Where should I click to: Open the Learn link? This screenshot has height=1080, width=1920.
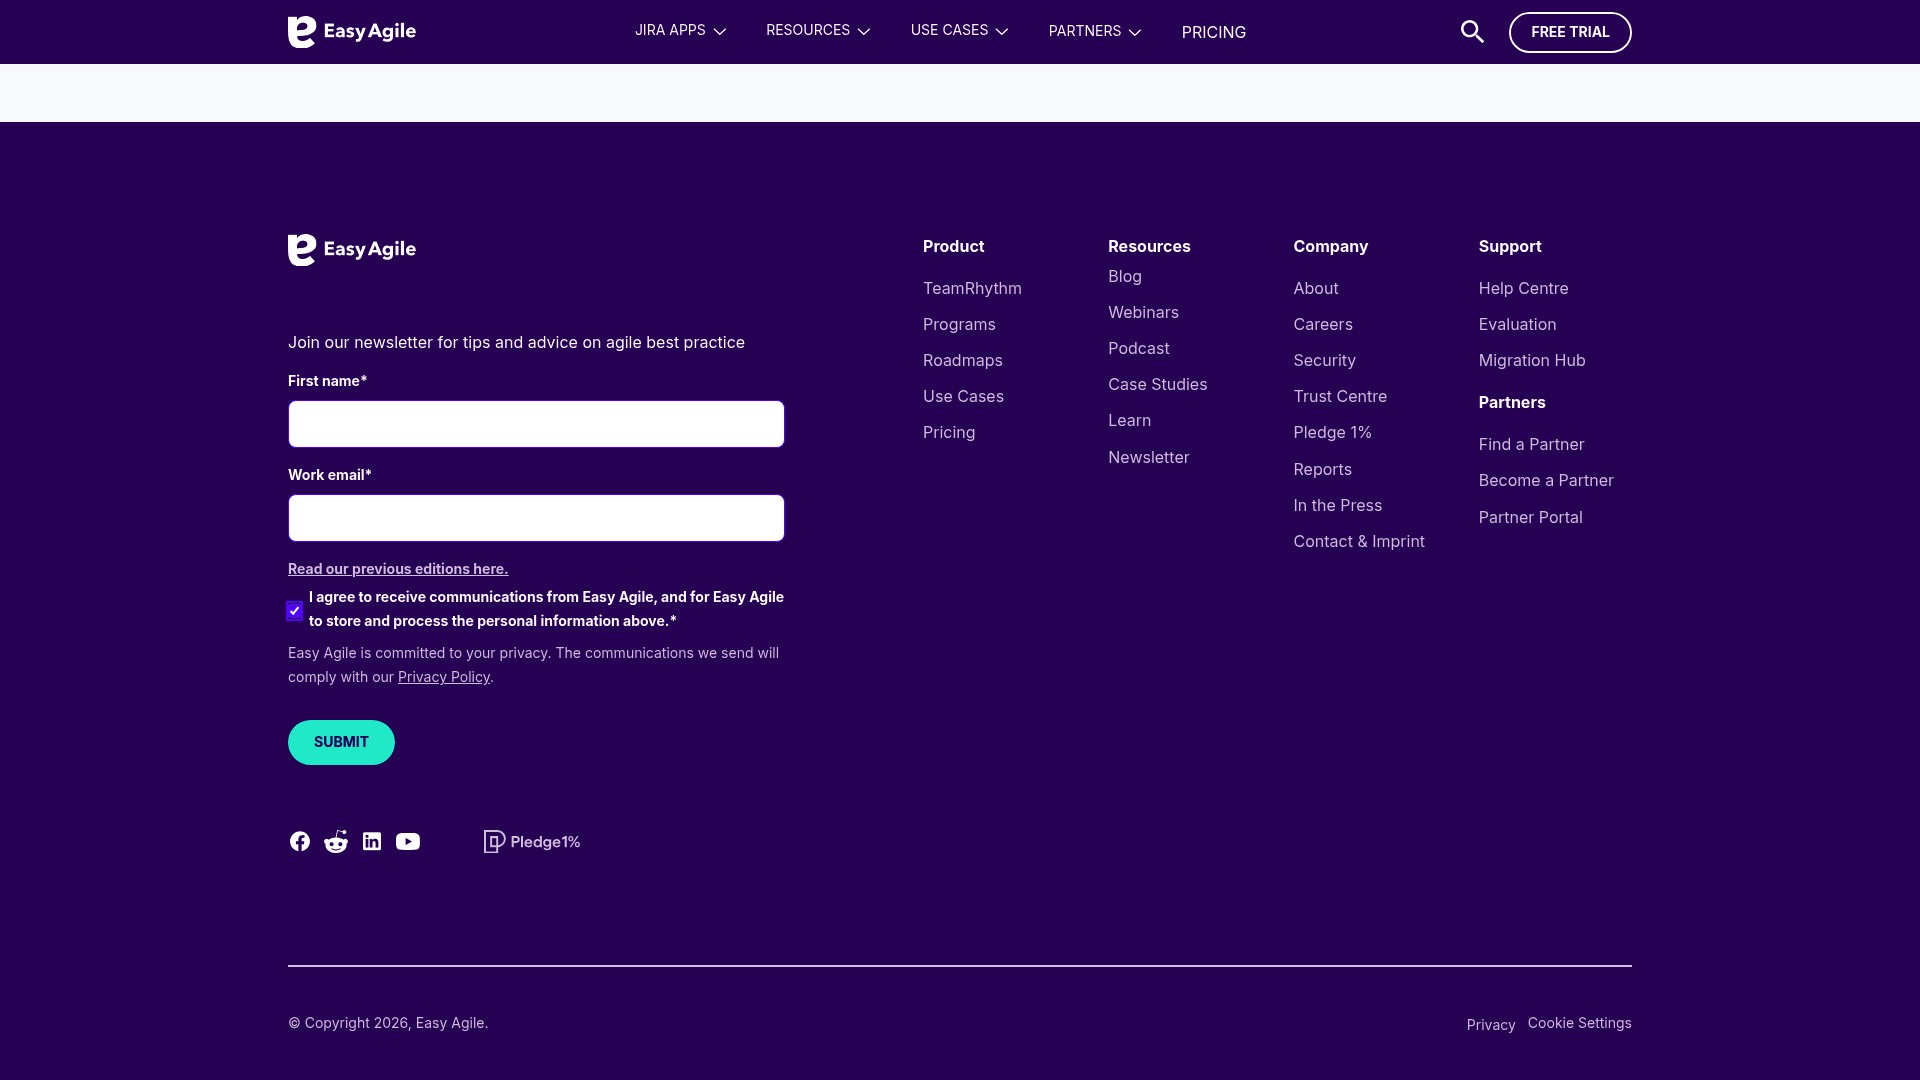pyautogui.click(x=1130, y=420)
